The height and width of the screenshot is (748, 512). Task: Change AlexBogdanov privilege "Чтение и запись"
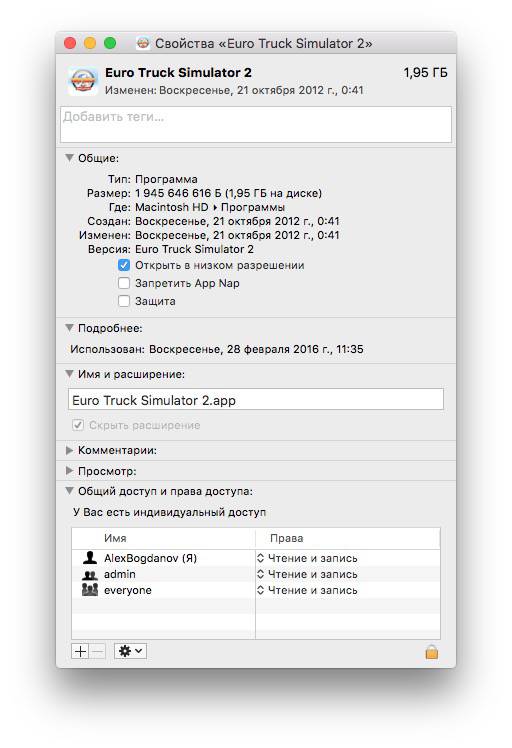(x=307, y=558)
